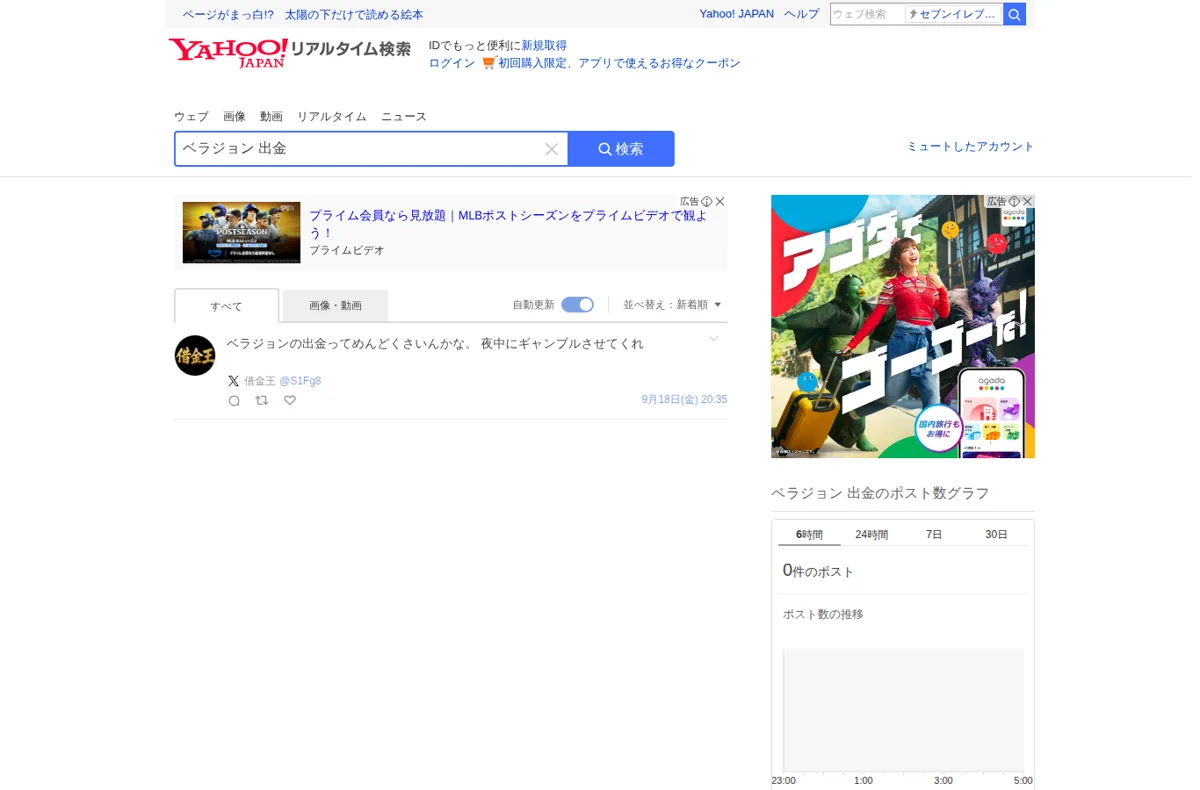1200x790 pixels.
Task: Select 24時間 graph tab
Action: [871, 534]
